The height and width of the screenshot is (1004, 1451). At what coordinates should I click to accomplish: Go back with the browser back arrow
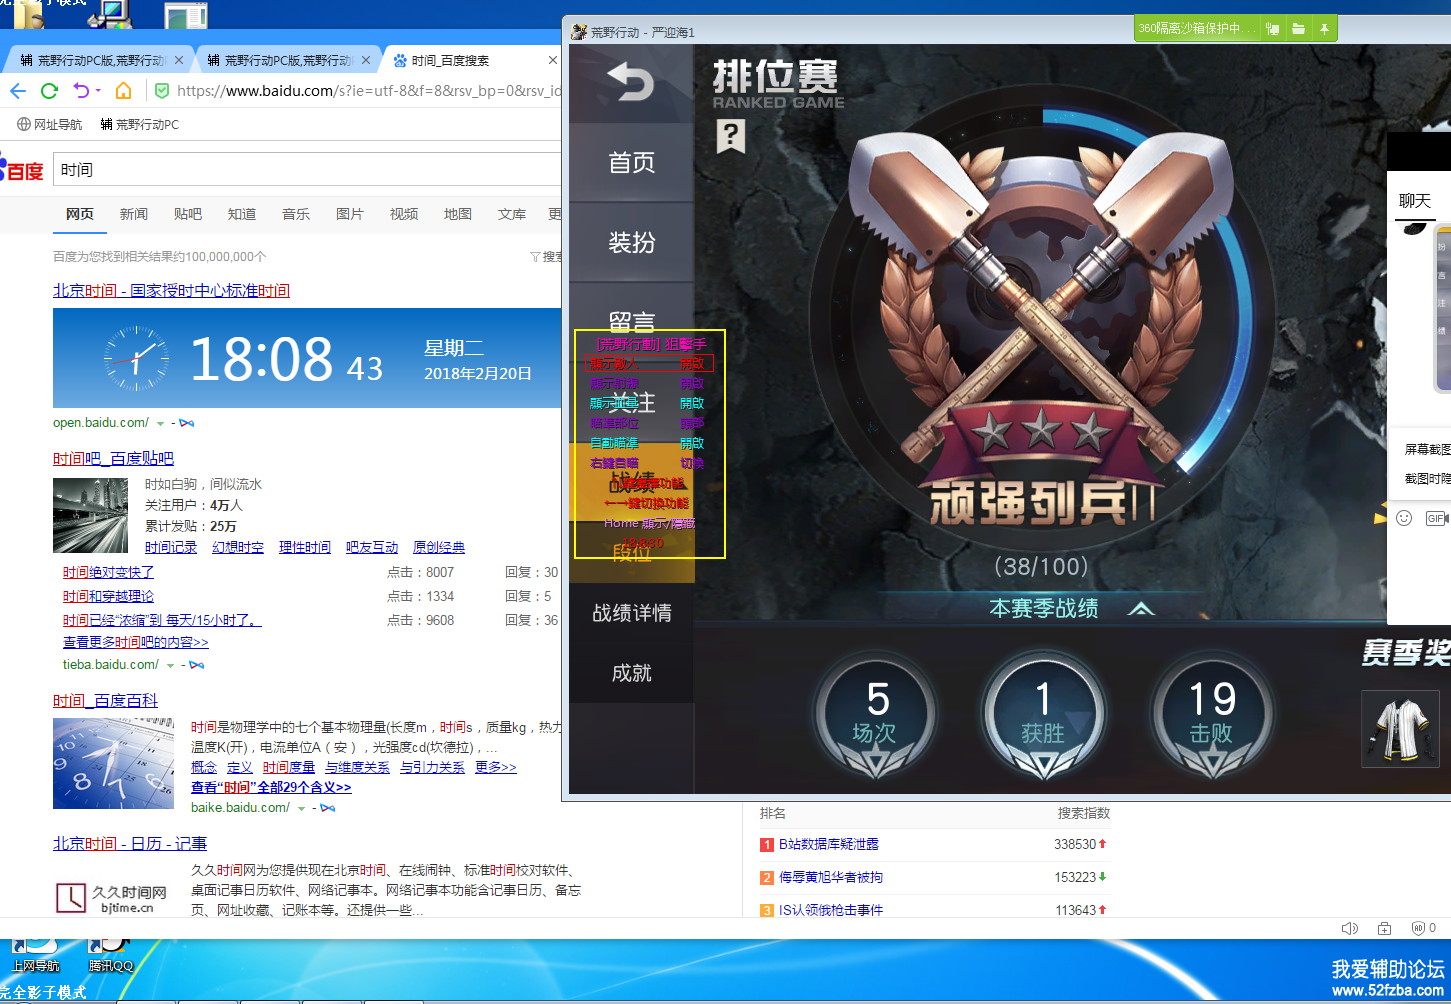tap(18, 91)
